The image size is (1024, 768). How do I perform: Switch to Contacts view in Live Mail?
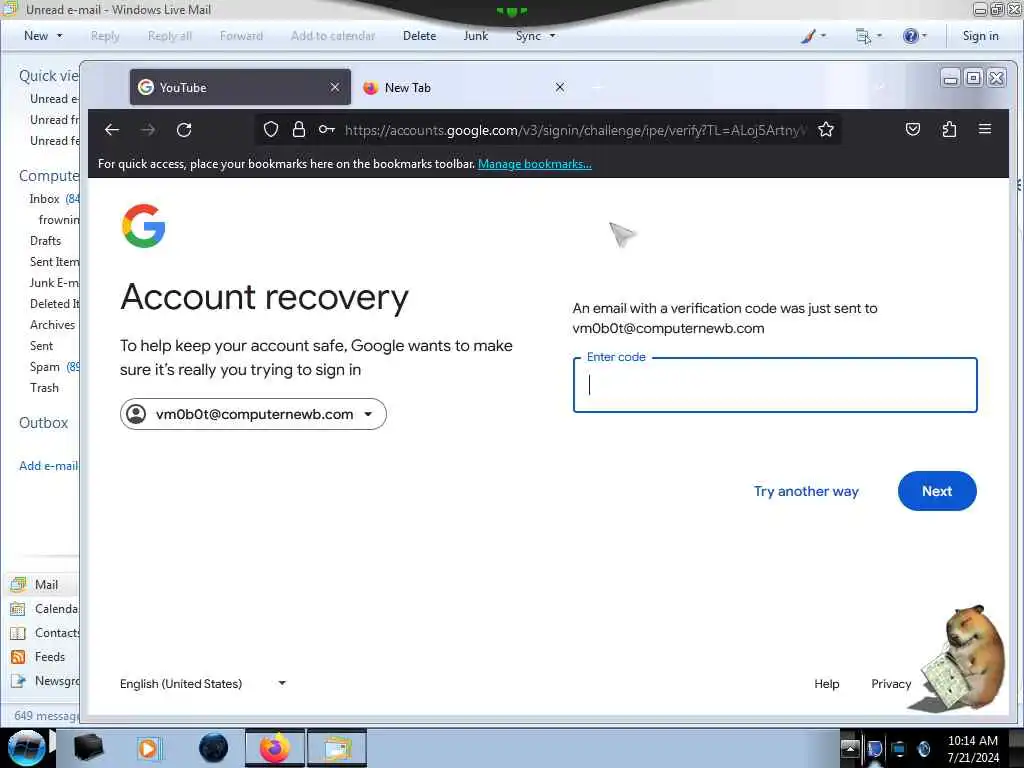[44, 633]
